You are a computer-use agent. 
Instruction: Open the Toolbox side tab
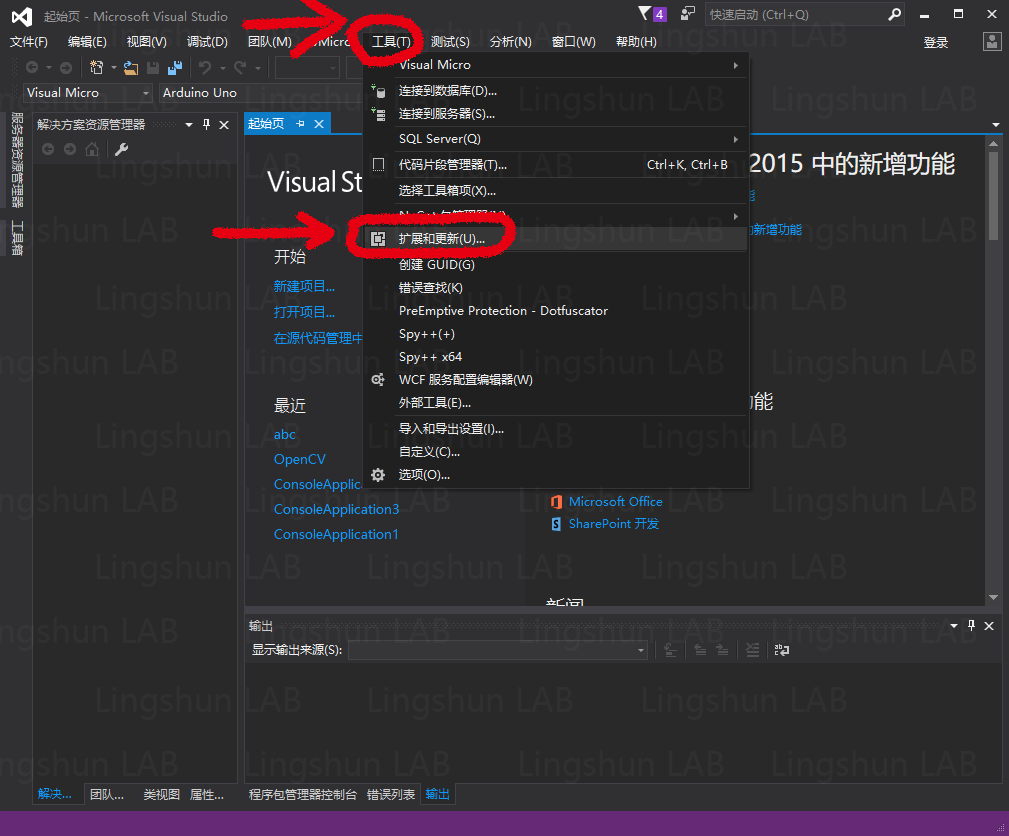17,237
